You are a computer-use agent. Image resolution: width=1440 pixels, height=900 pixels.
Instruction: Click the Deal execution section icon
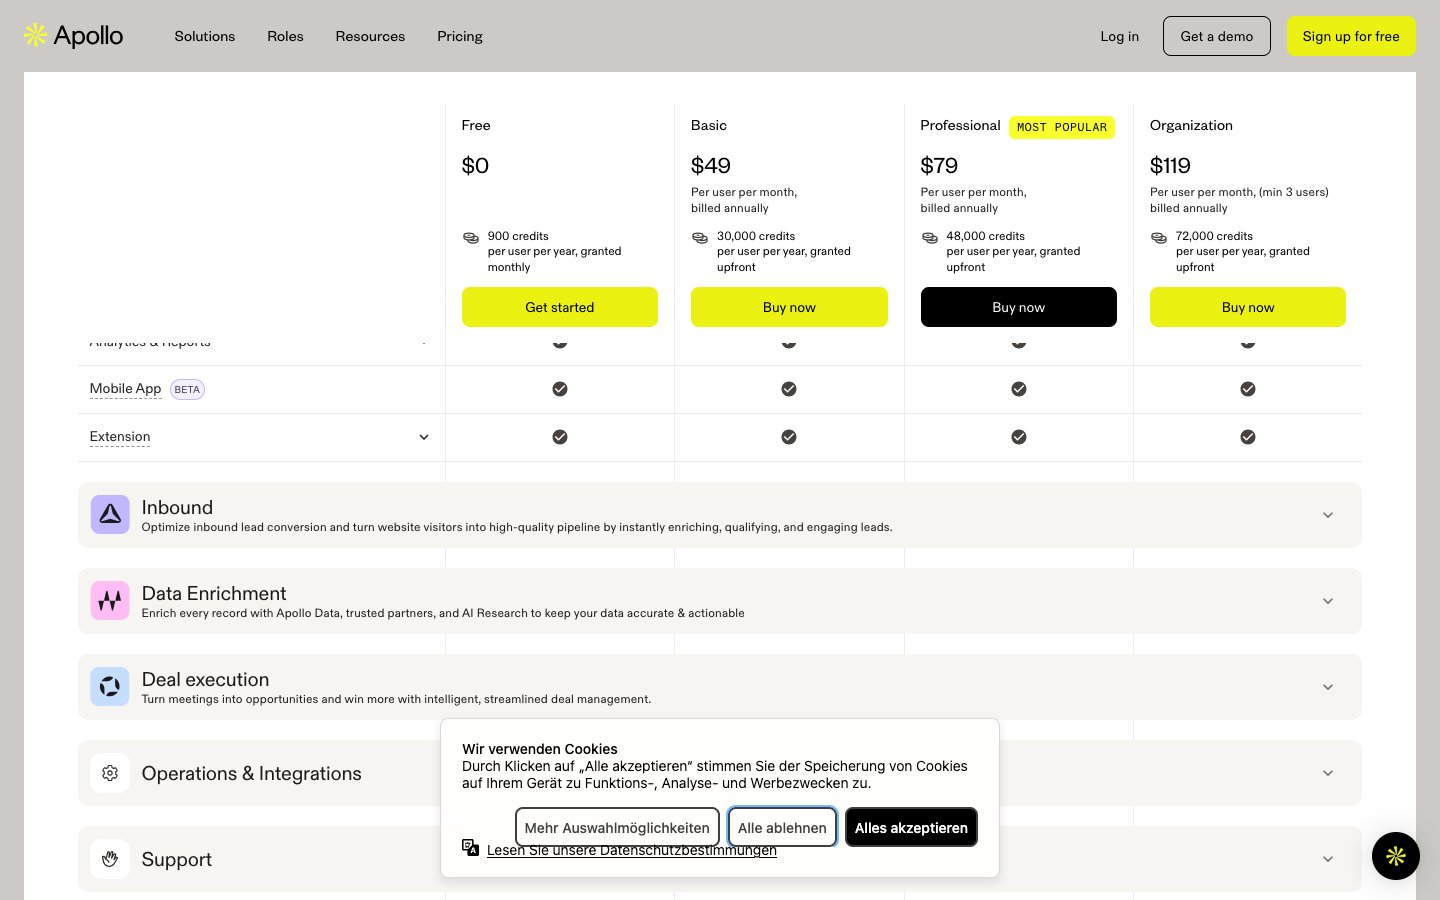coord(110,687)
